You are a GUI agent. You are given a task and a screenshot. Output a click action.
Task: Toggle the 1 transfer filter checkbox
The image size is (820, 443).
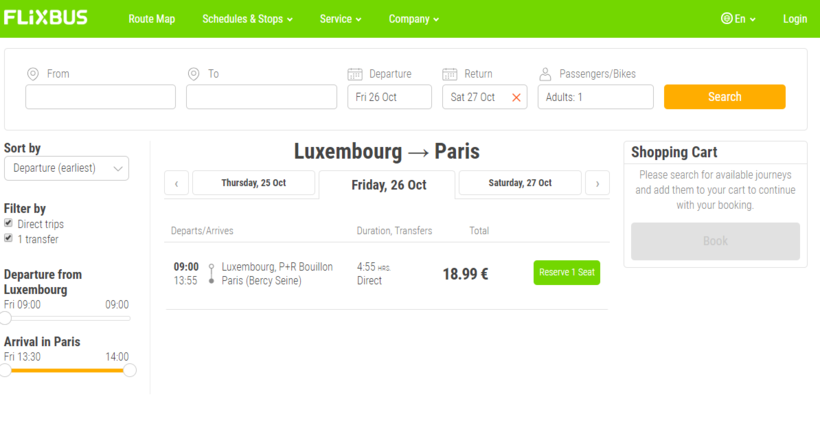(9, 238)
